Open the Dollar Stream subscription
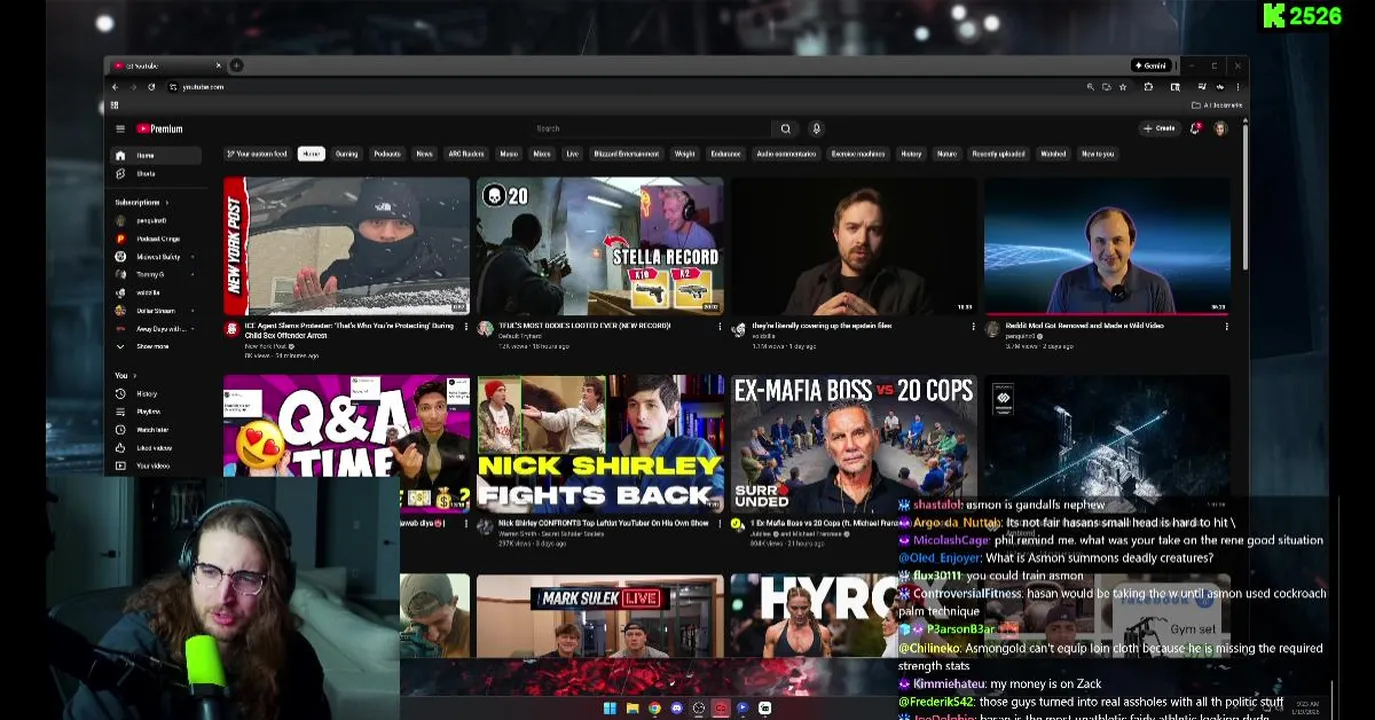 (156, 311)
